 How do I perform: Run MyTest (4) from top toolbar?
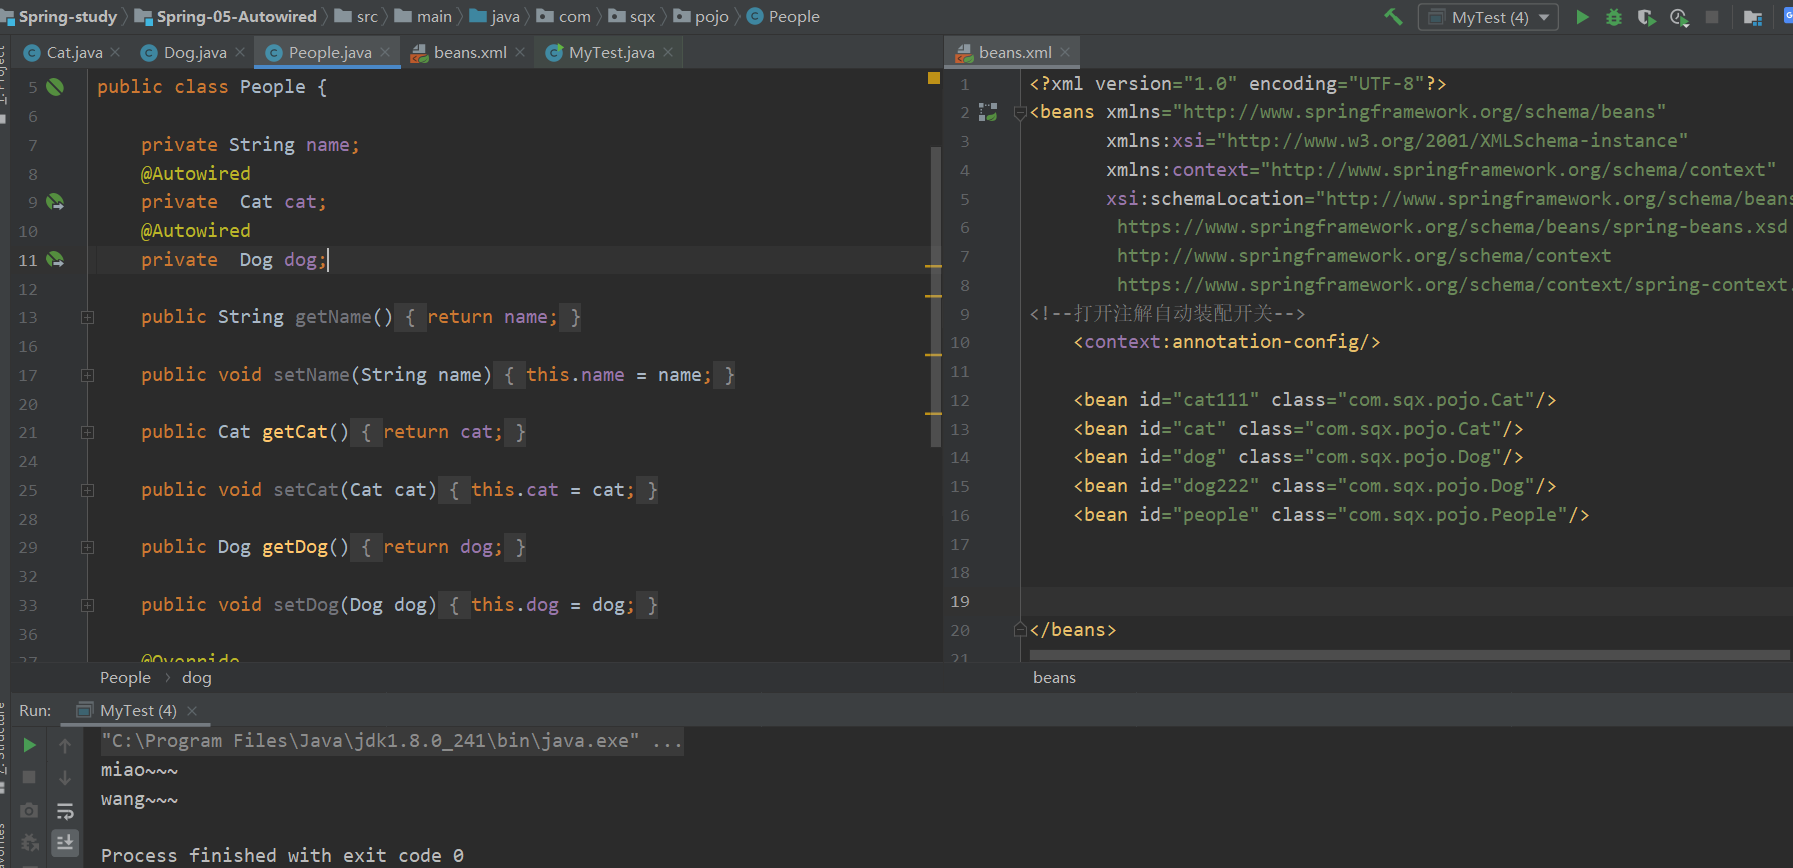tap(1582, 17)
